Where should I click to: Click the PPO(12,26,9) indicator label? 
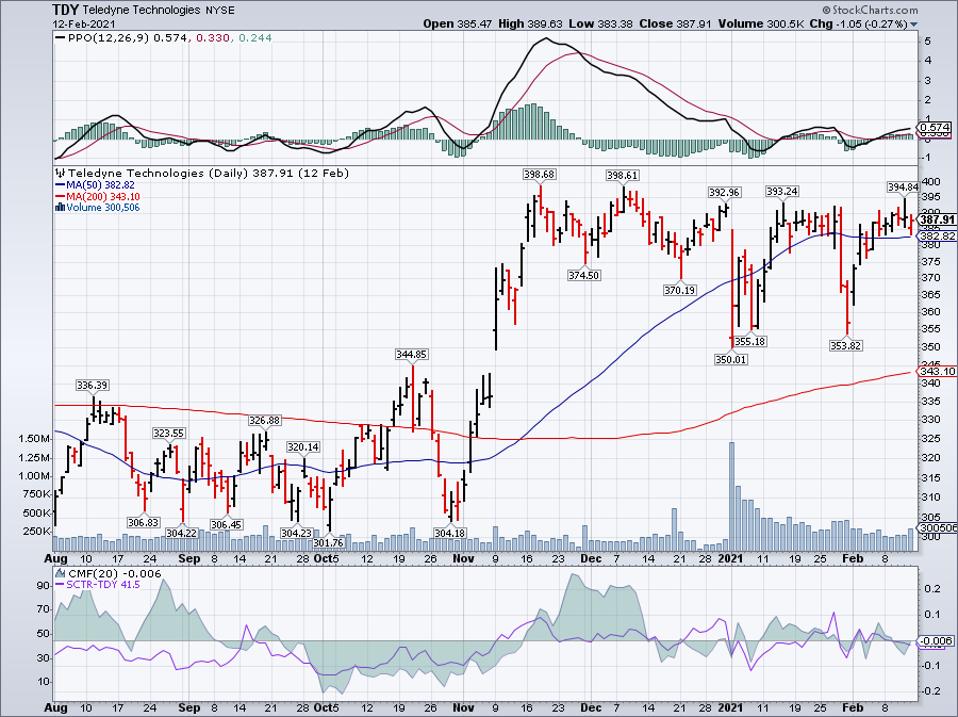(108, 38)
